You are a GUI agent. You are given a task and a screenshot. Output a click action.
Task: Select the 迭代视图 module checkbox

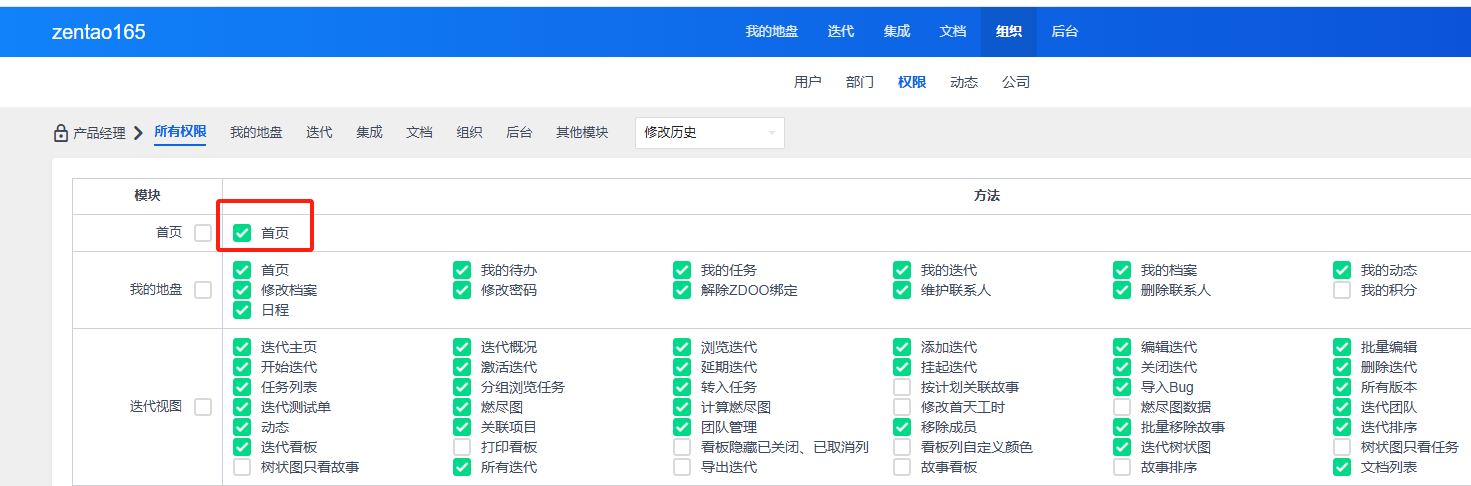[x=203, y=407]
